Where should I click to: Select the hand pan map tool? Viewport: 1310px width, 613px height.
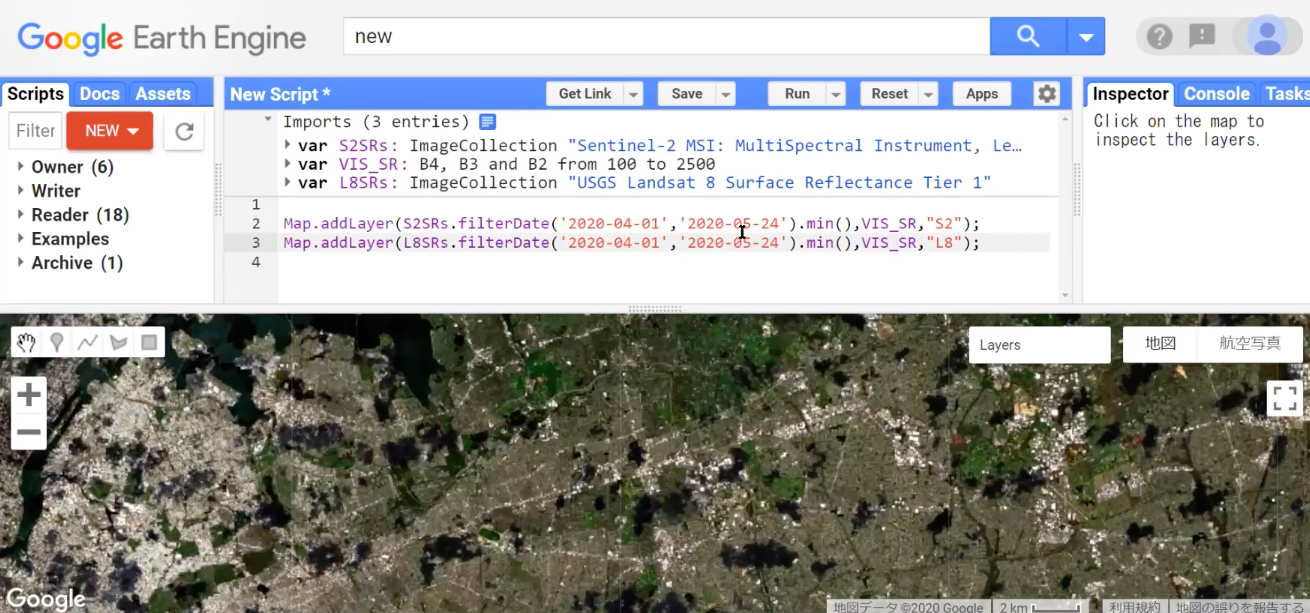tap(26, 343)
